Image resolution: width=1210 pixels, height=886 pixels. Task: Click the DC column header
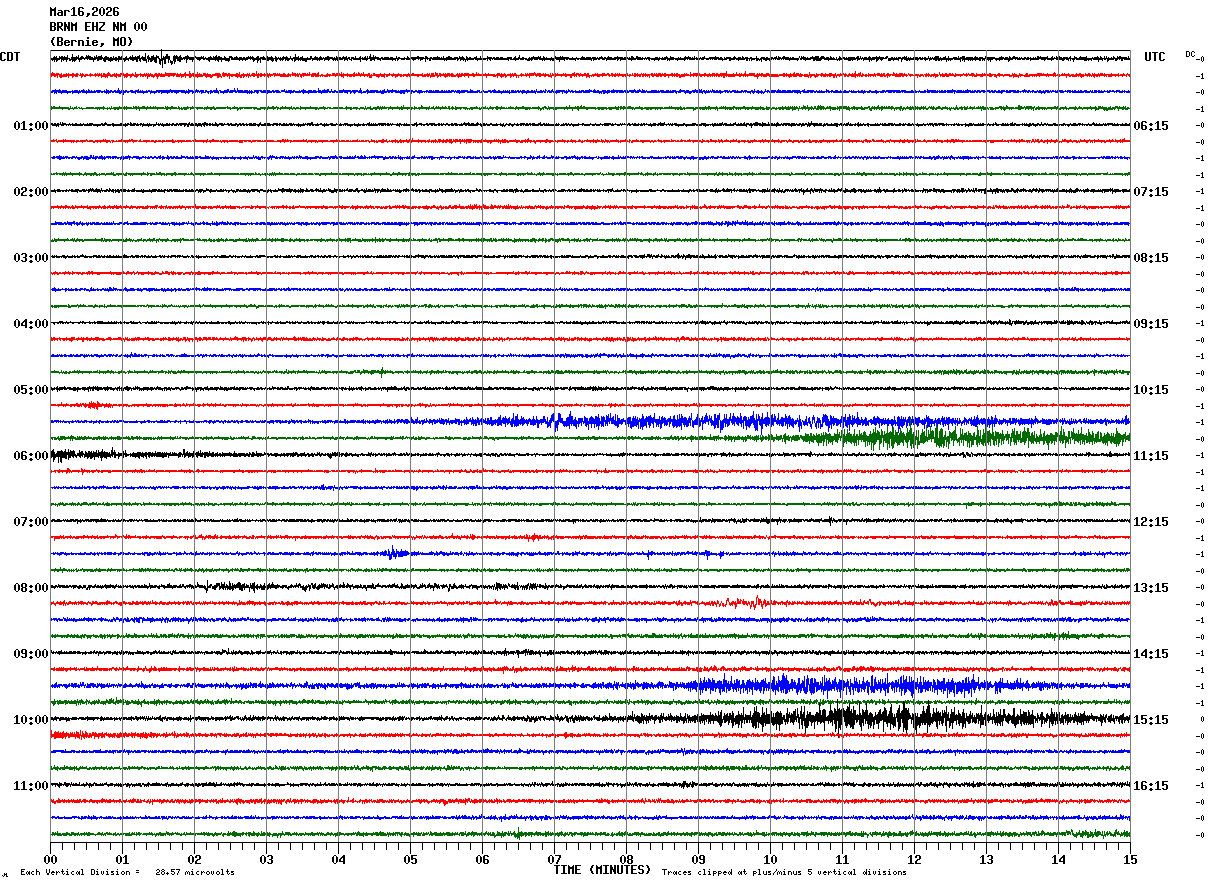1190,54
